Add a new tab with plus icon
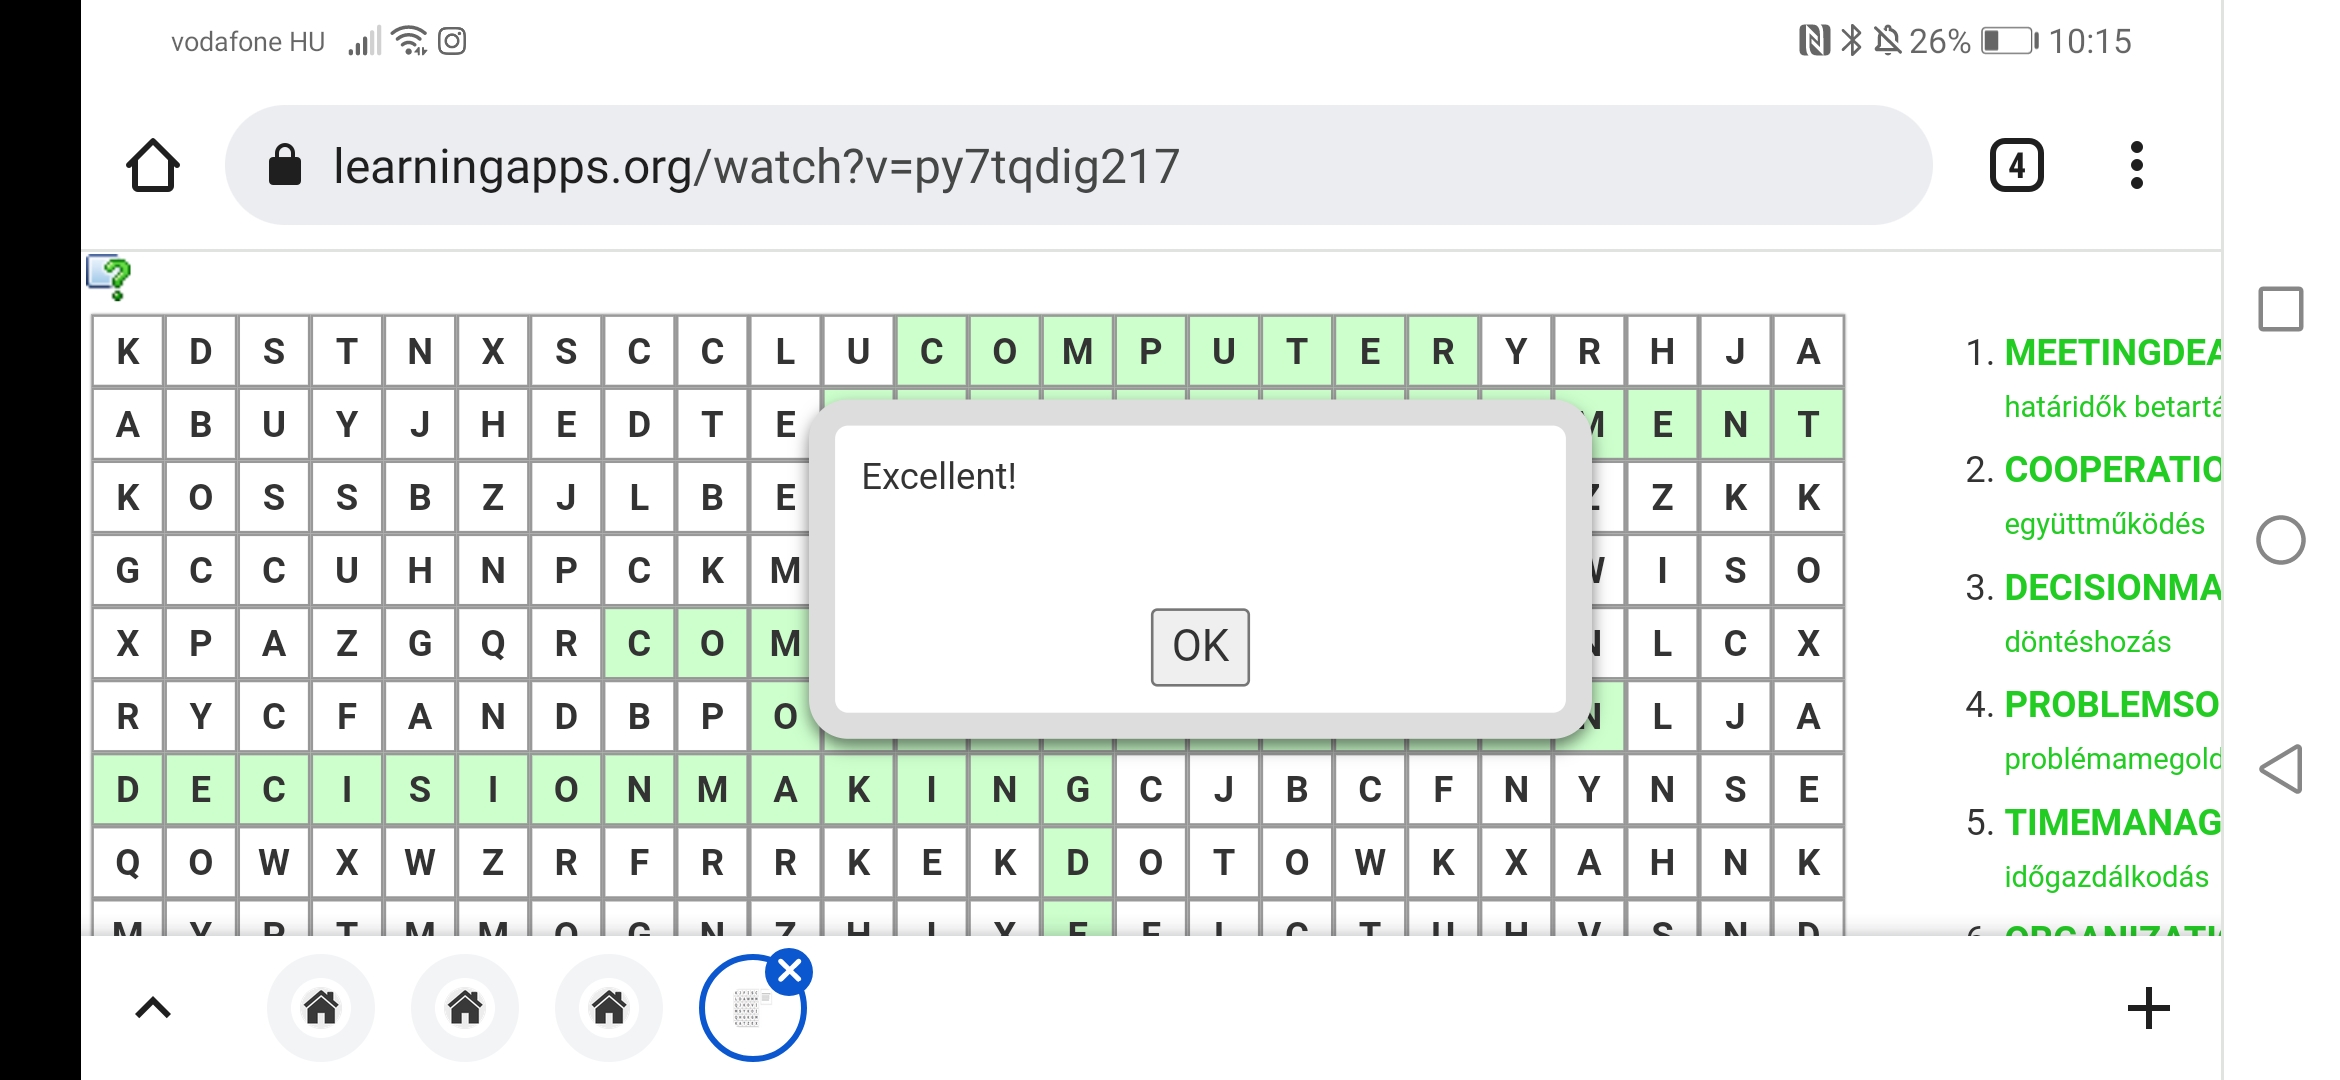 2148,1008
